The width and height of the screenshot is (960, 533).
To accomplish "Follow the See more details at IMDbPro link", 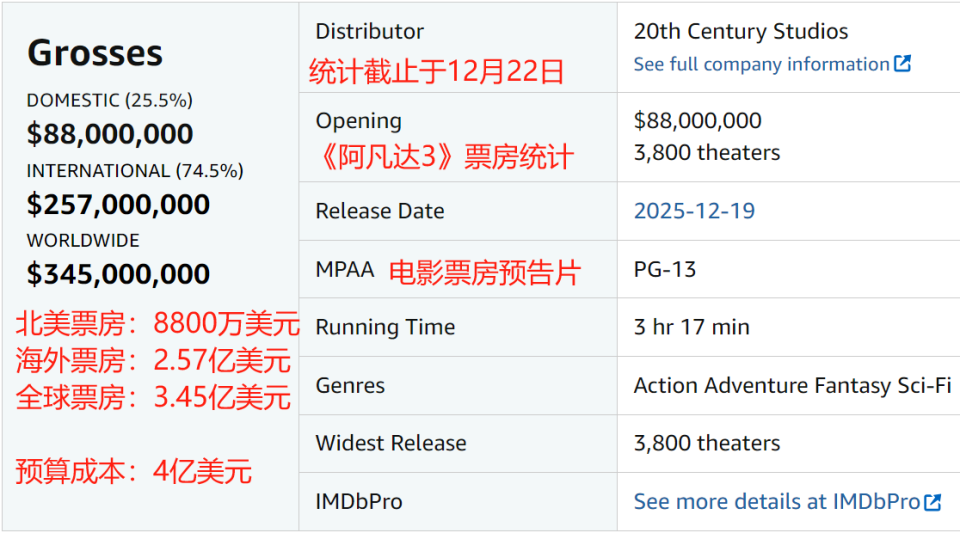I will tap(776, 502).
